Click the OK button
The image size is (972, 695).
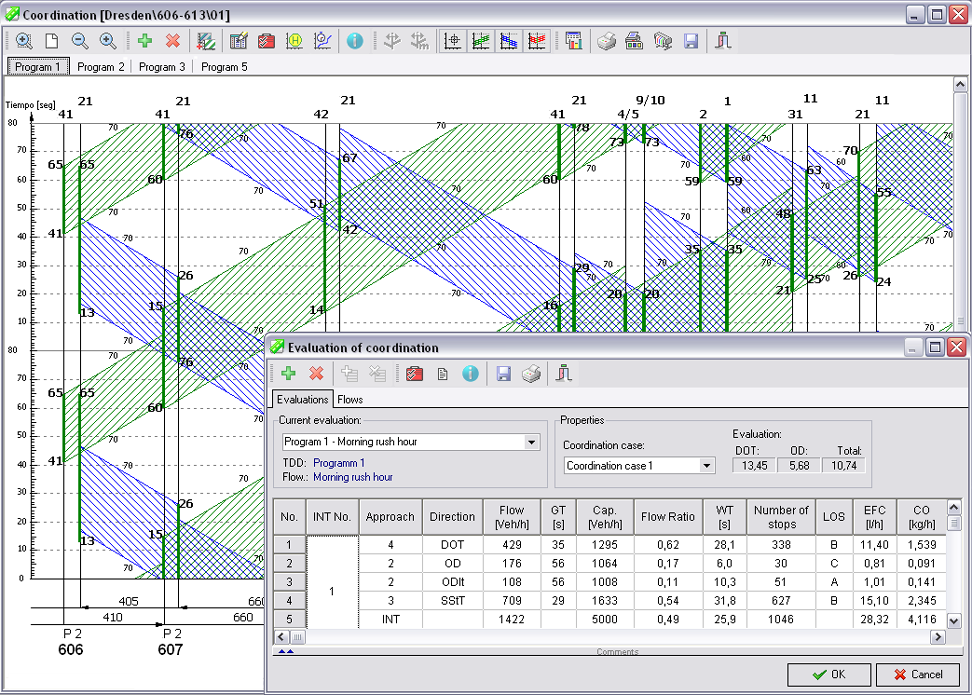[x=829, y=674]
